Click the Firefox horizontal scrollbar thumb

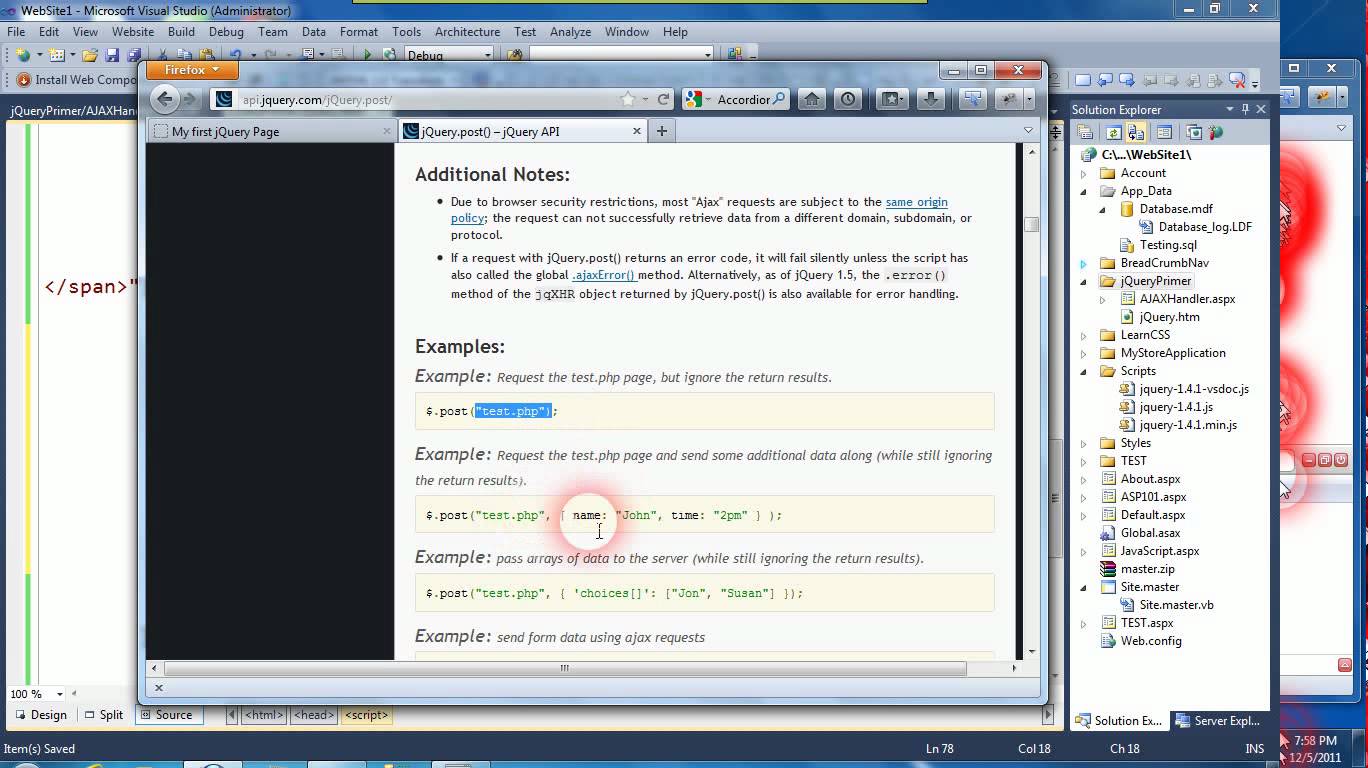(565, 668)
